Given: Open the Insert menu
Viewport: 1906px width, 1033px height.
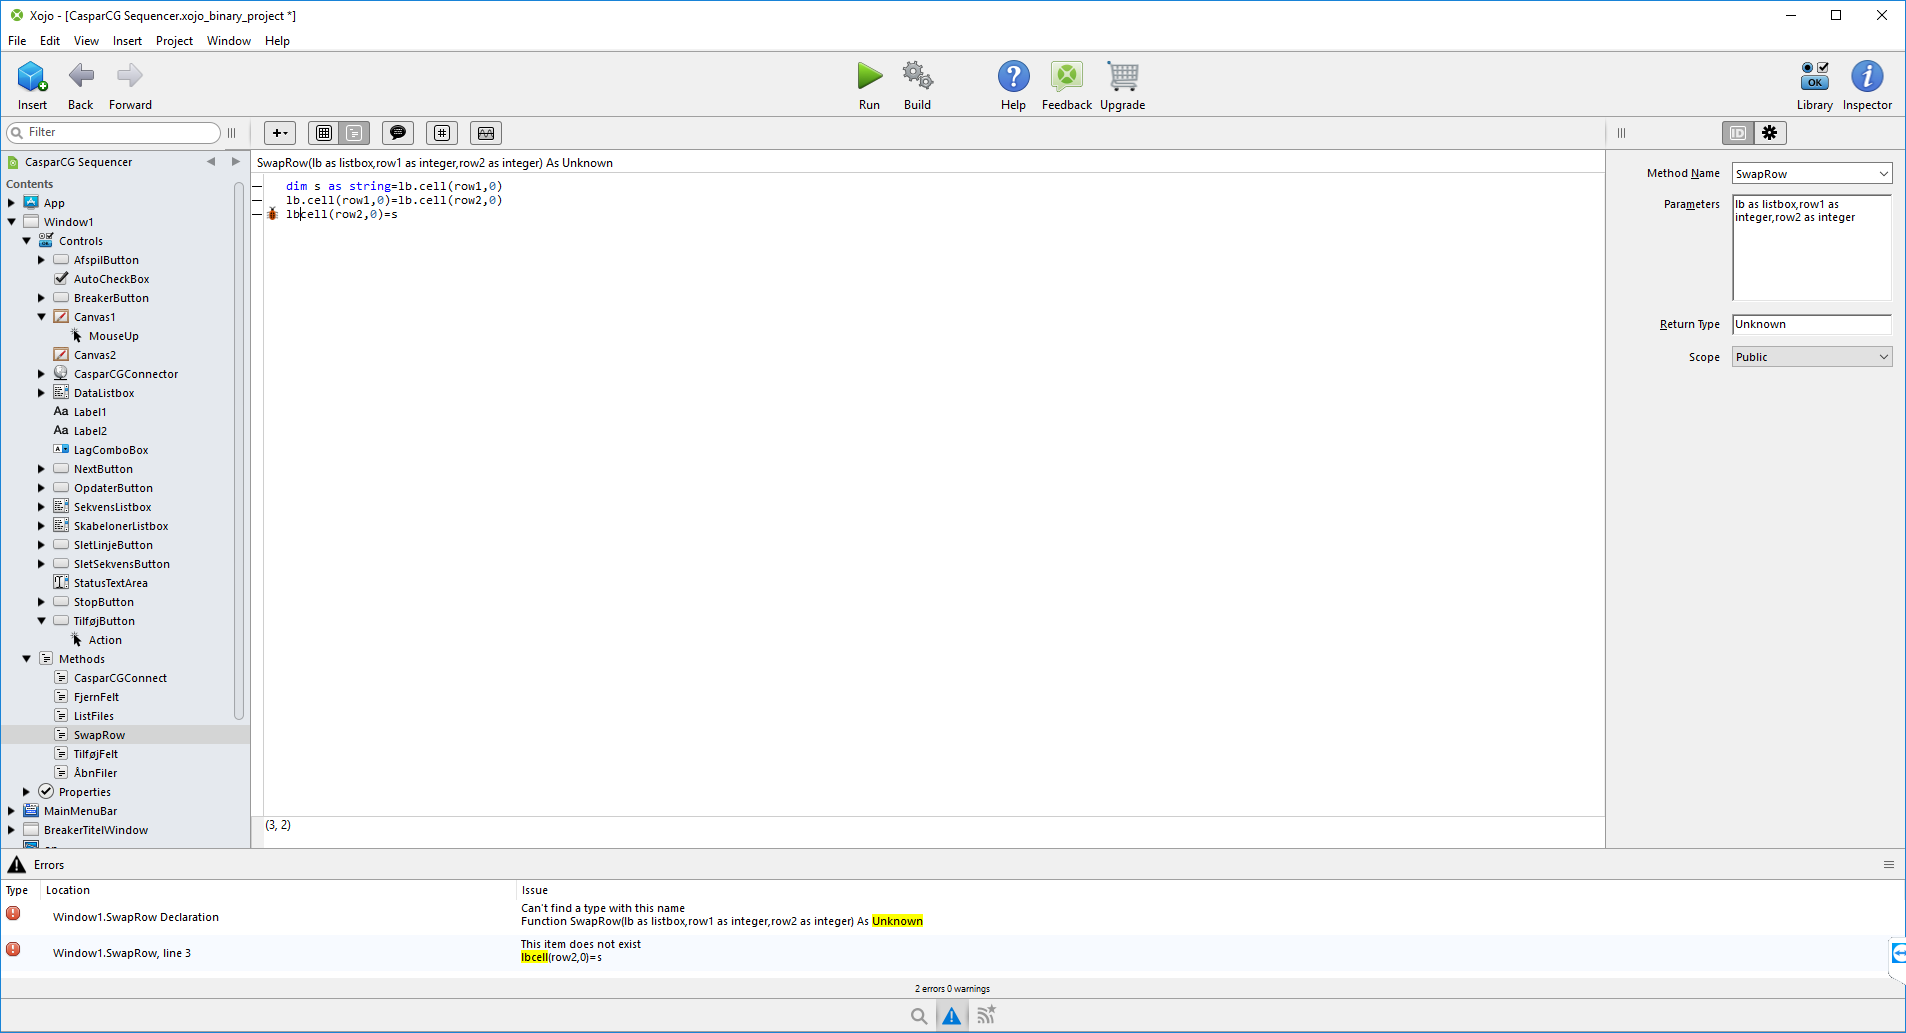Looking at the screenshot, I should 127,41.
